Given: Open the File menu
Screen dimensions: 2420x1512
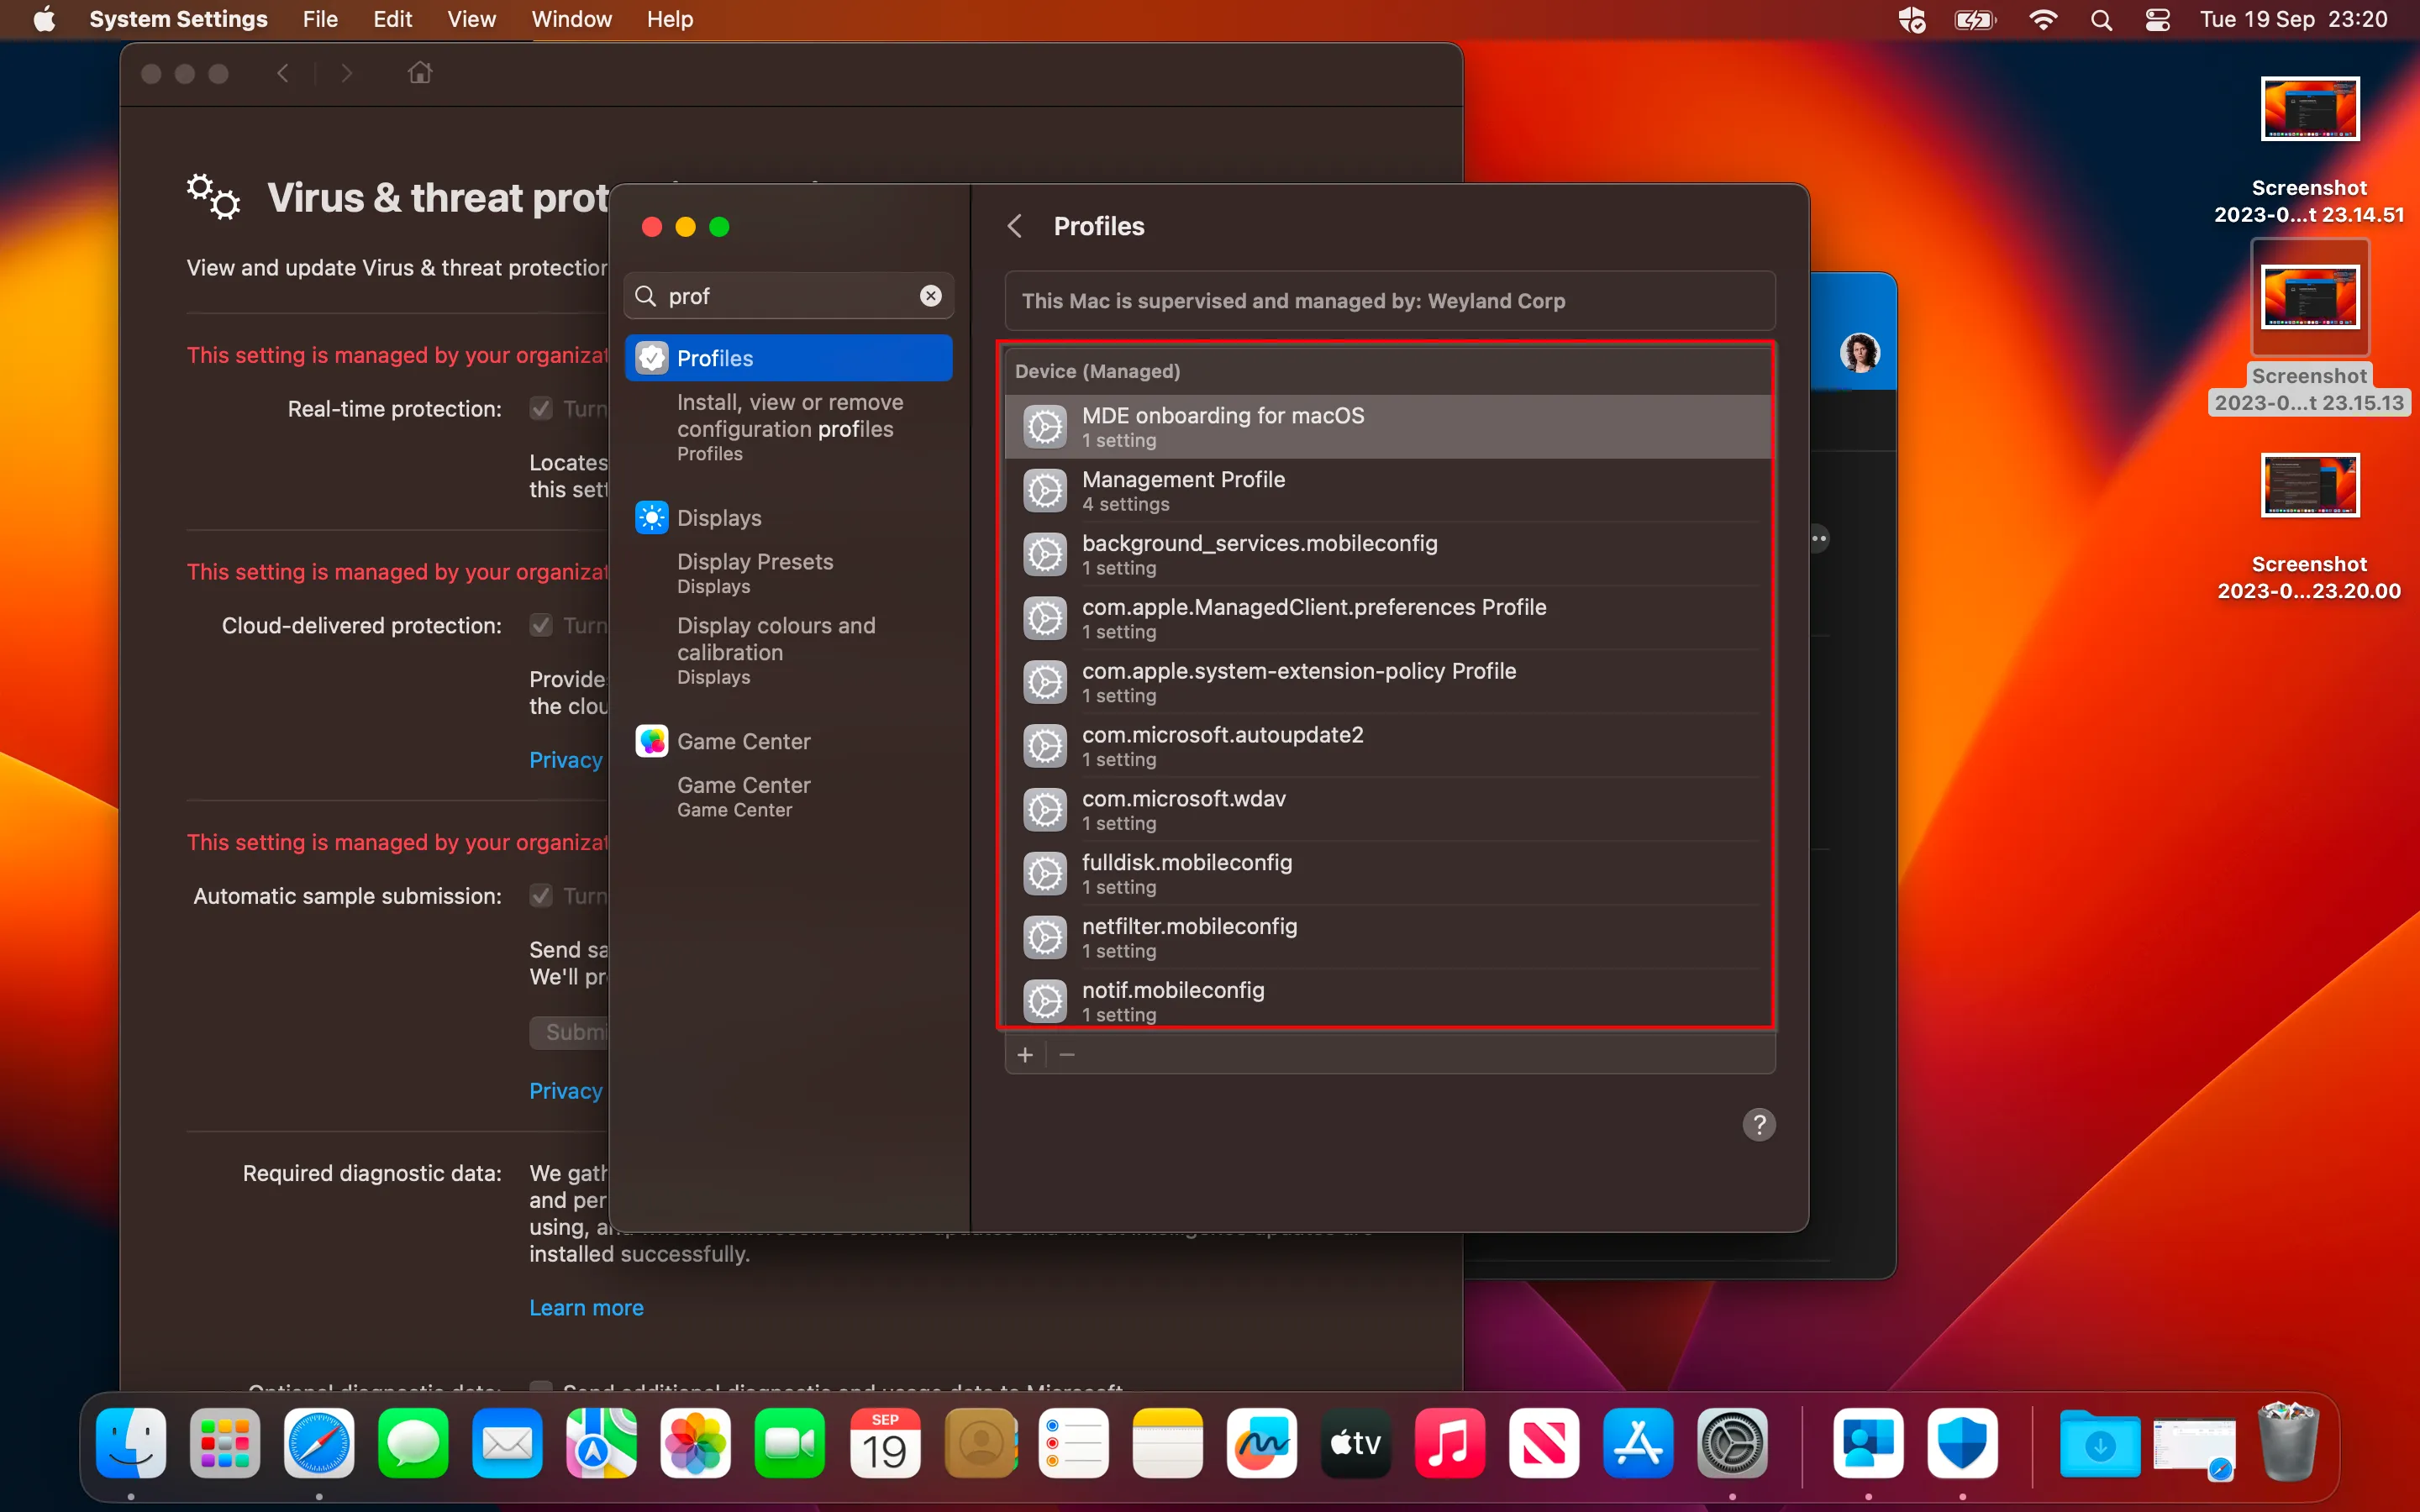Looking at the screenshot, I should 320,19.
